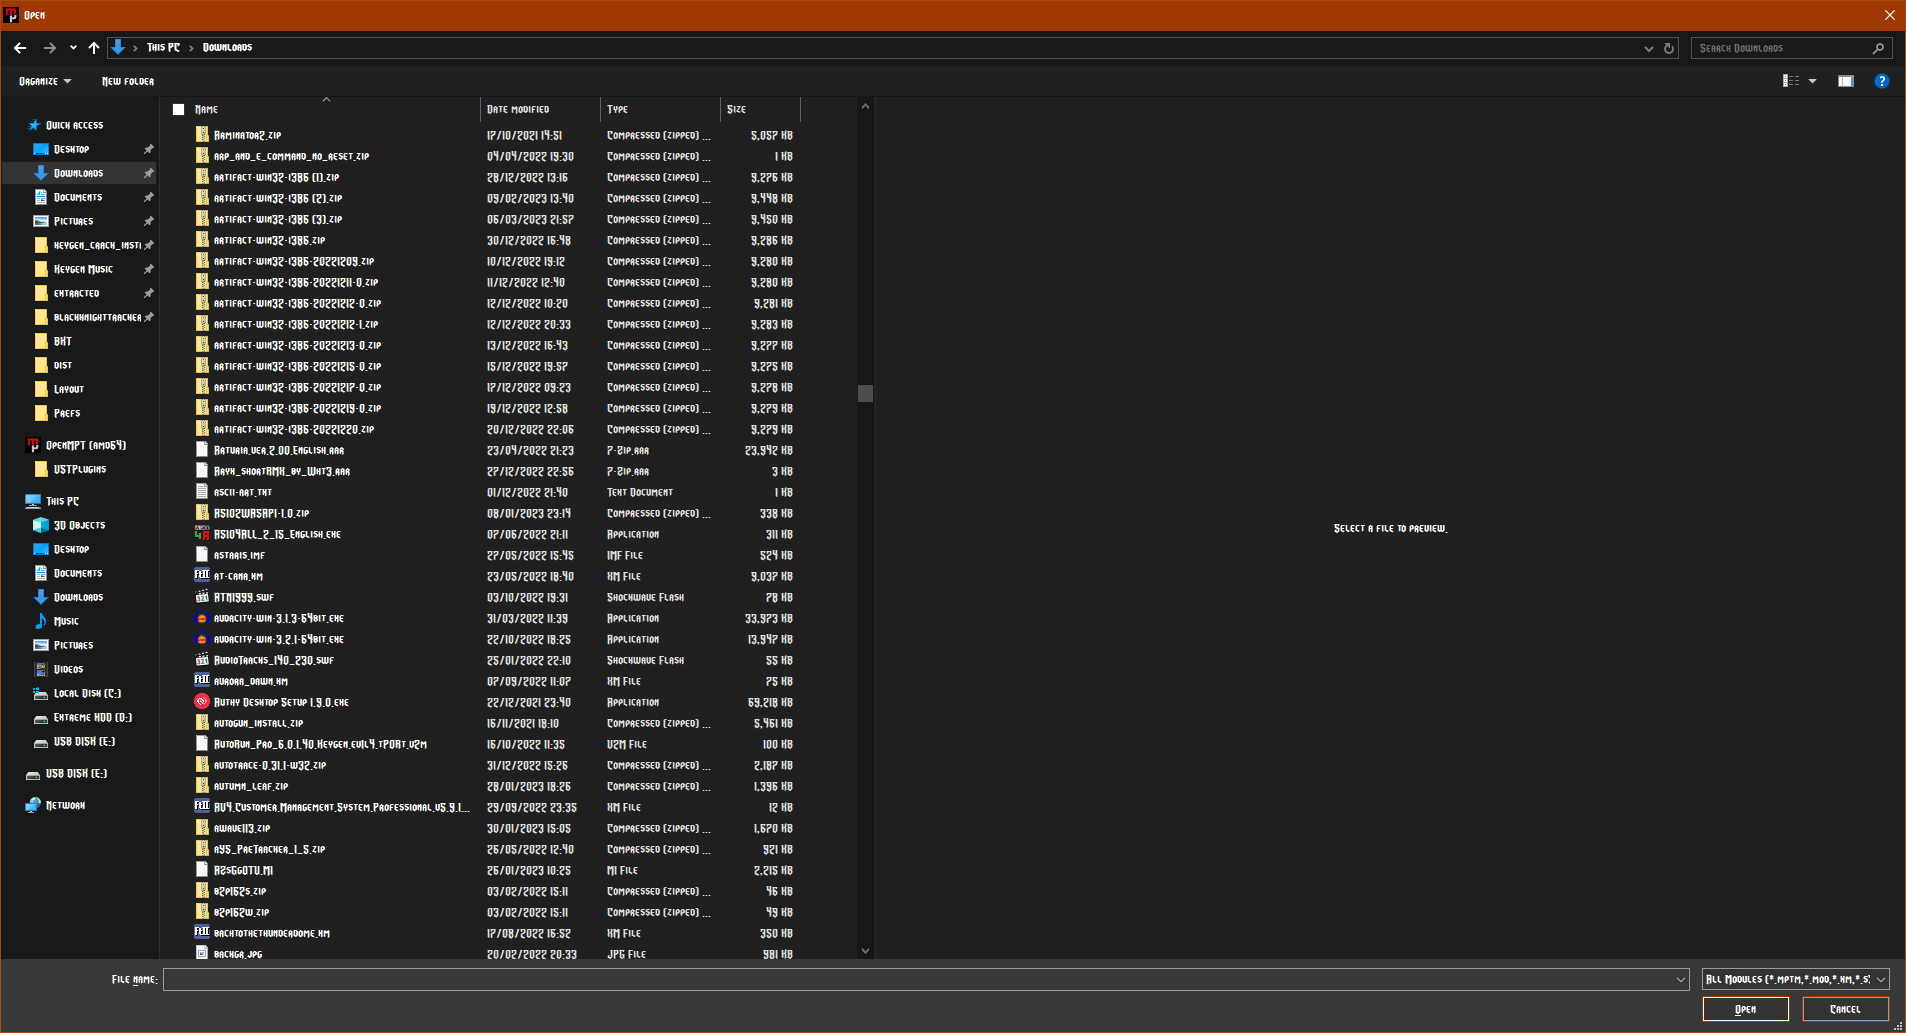Click the Open button
Image resolution: width=1906 pixels, height=1033 pixels.
[x=1745, y=1009]
